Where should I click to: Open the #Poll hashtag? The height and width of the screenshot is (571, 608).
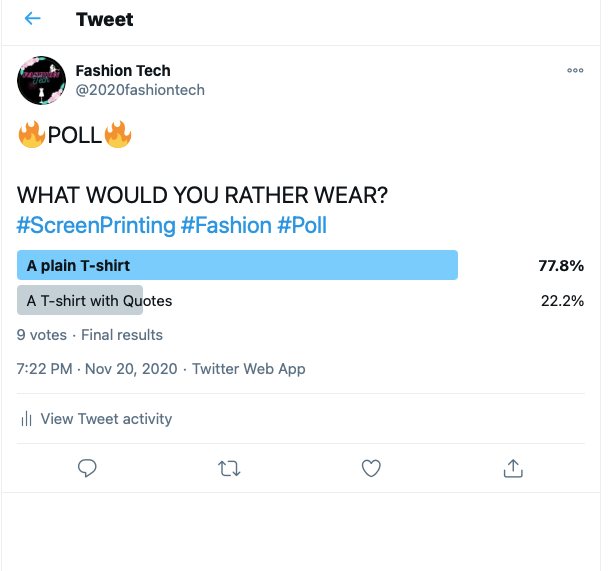pyautogui.click(x=302, y=226)
